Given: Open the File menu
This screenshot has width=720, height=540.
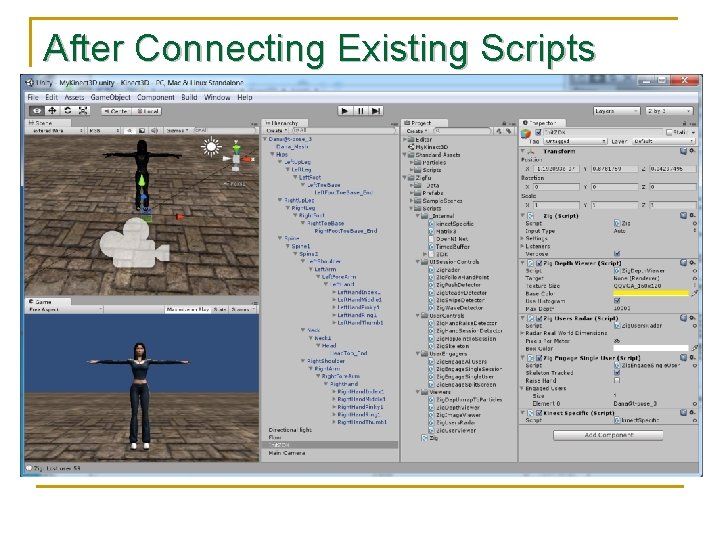Looking at the screenshot, I should click(33, 97).
